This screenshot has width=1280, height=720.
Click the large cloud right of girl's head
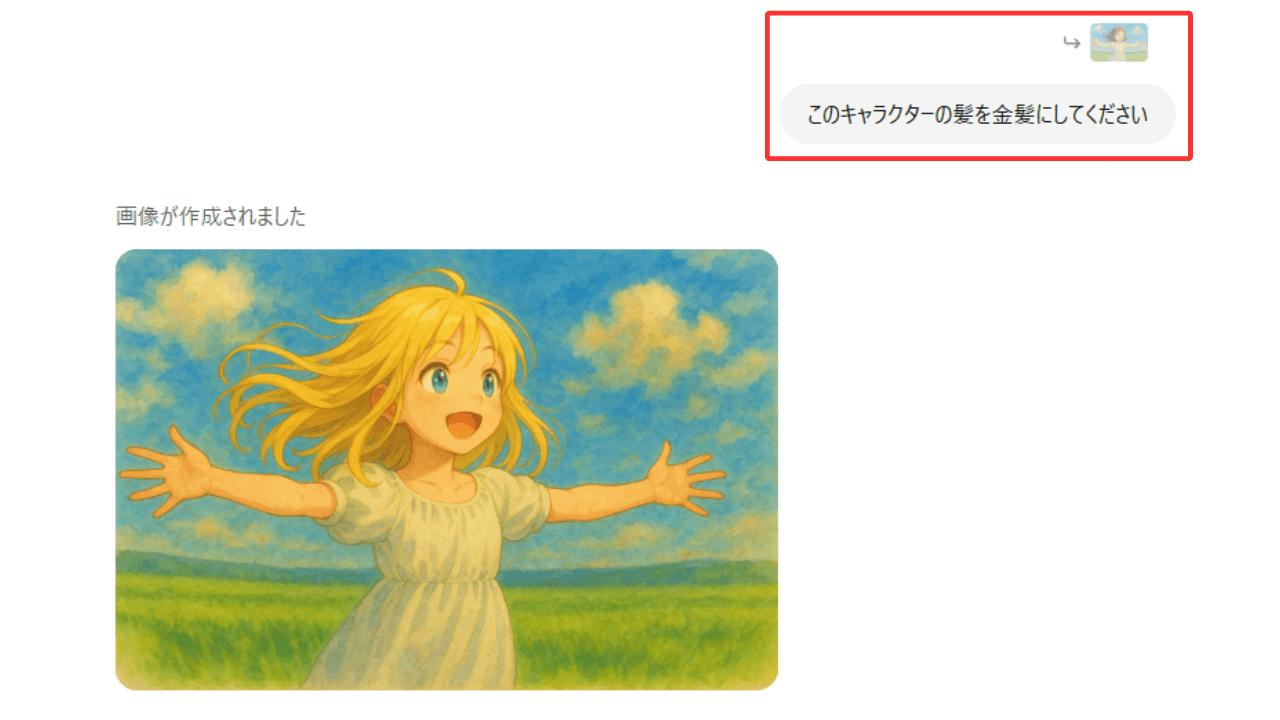(x=647, y=330)
